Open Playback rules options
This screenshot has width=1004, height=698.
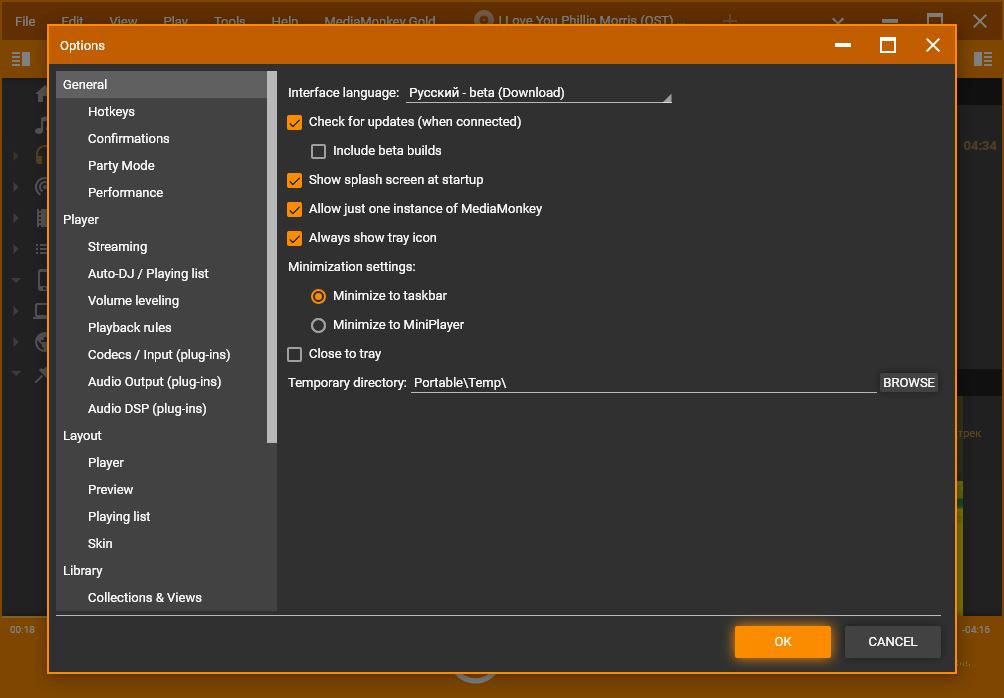coord(161,327)
